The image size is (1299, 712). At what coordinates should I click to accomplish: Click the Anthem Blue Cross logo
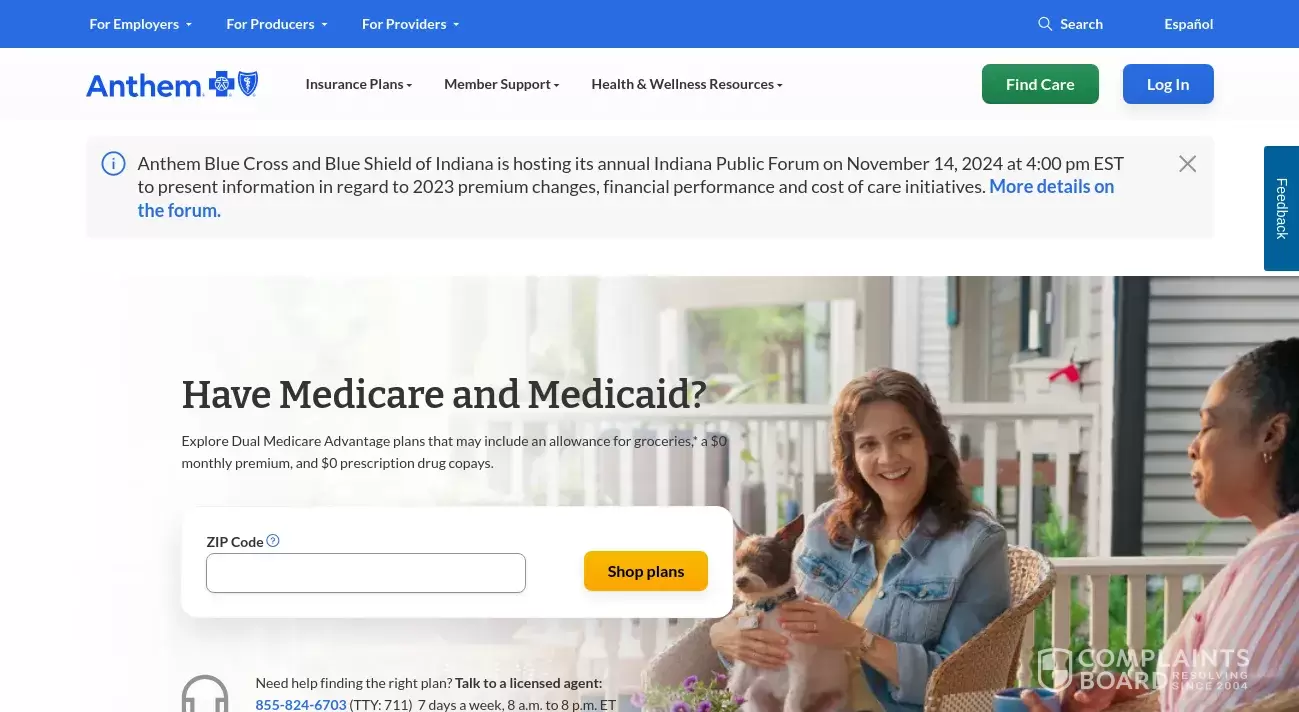click(172, 85)
